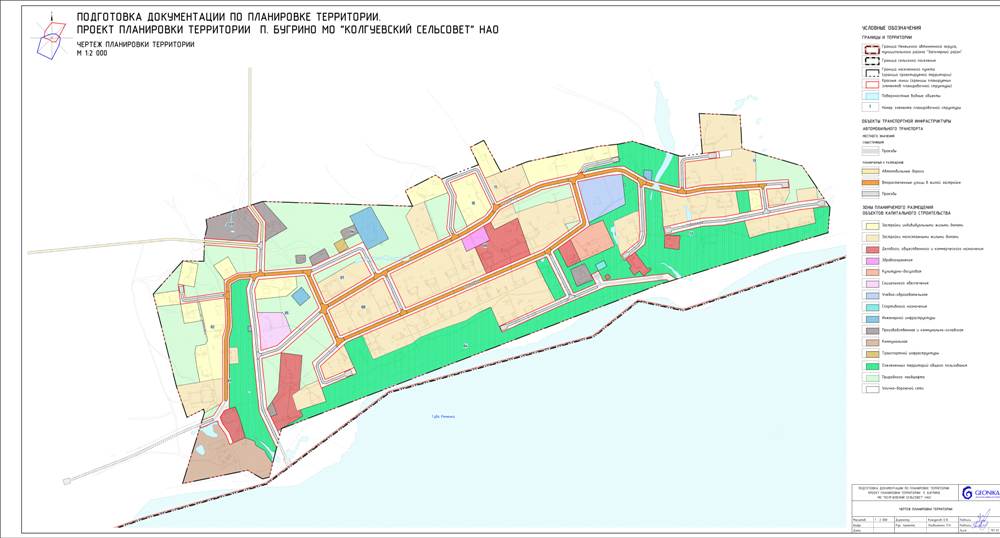Click the legend heading 'ОБЪЕКТЫ ТРАНСПОРТНОЙ ИНФРАСТРУКТУРЫ'
The height and width of the screenshot is (538, 1000).
click(906, 121)
